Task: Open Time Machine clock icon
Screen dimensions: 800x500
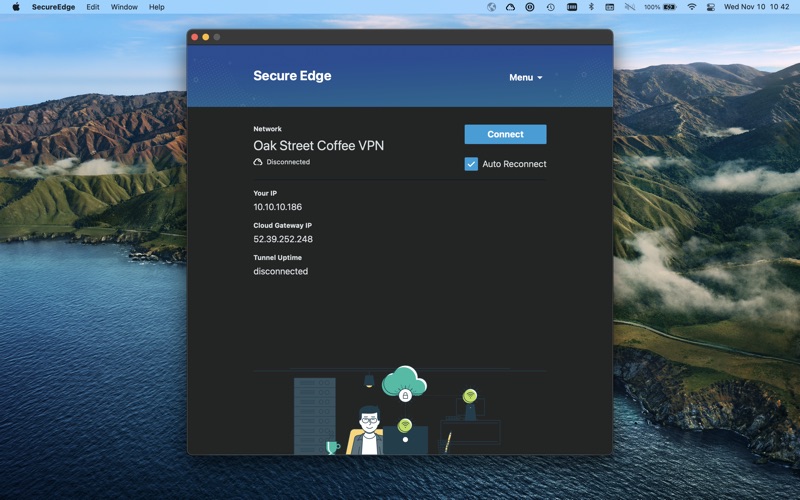Action: coord(551,7)
